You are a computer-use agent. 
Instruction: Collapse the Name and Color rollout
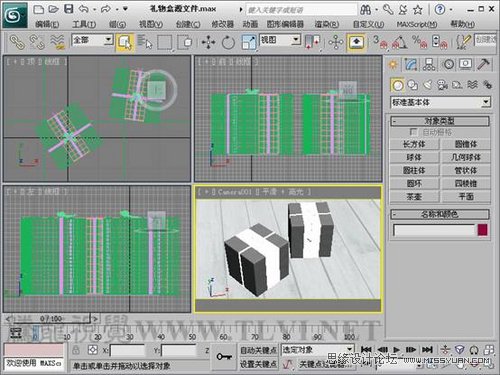tap(440, 214)
